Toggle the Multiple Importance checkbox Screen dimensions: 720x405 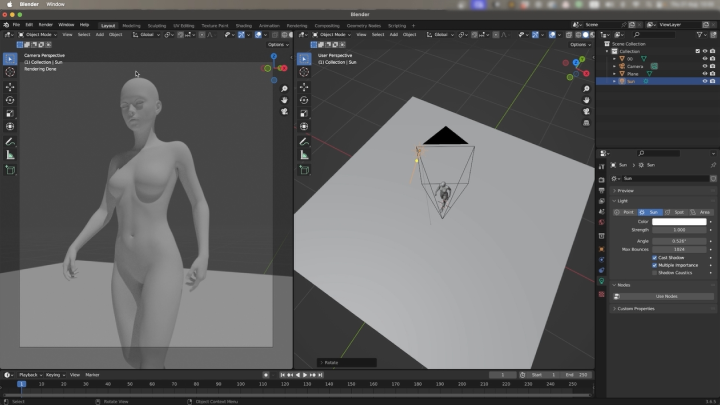pos(655,265)
